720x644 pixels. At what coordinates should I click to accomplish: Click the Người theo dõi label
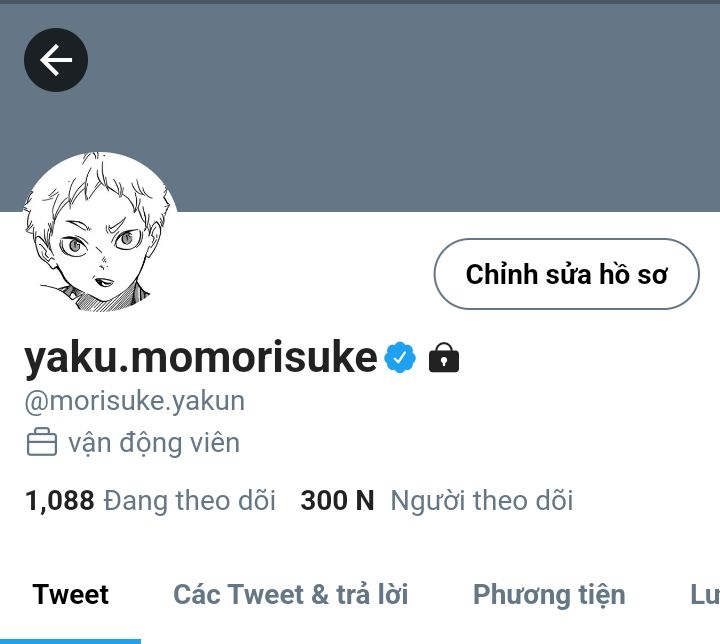482,501
